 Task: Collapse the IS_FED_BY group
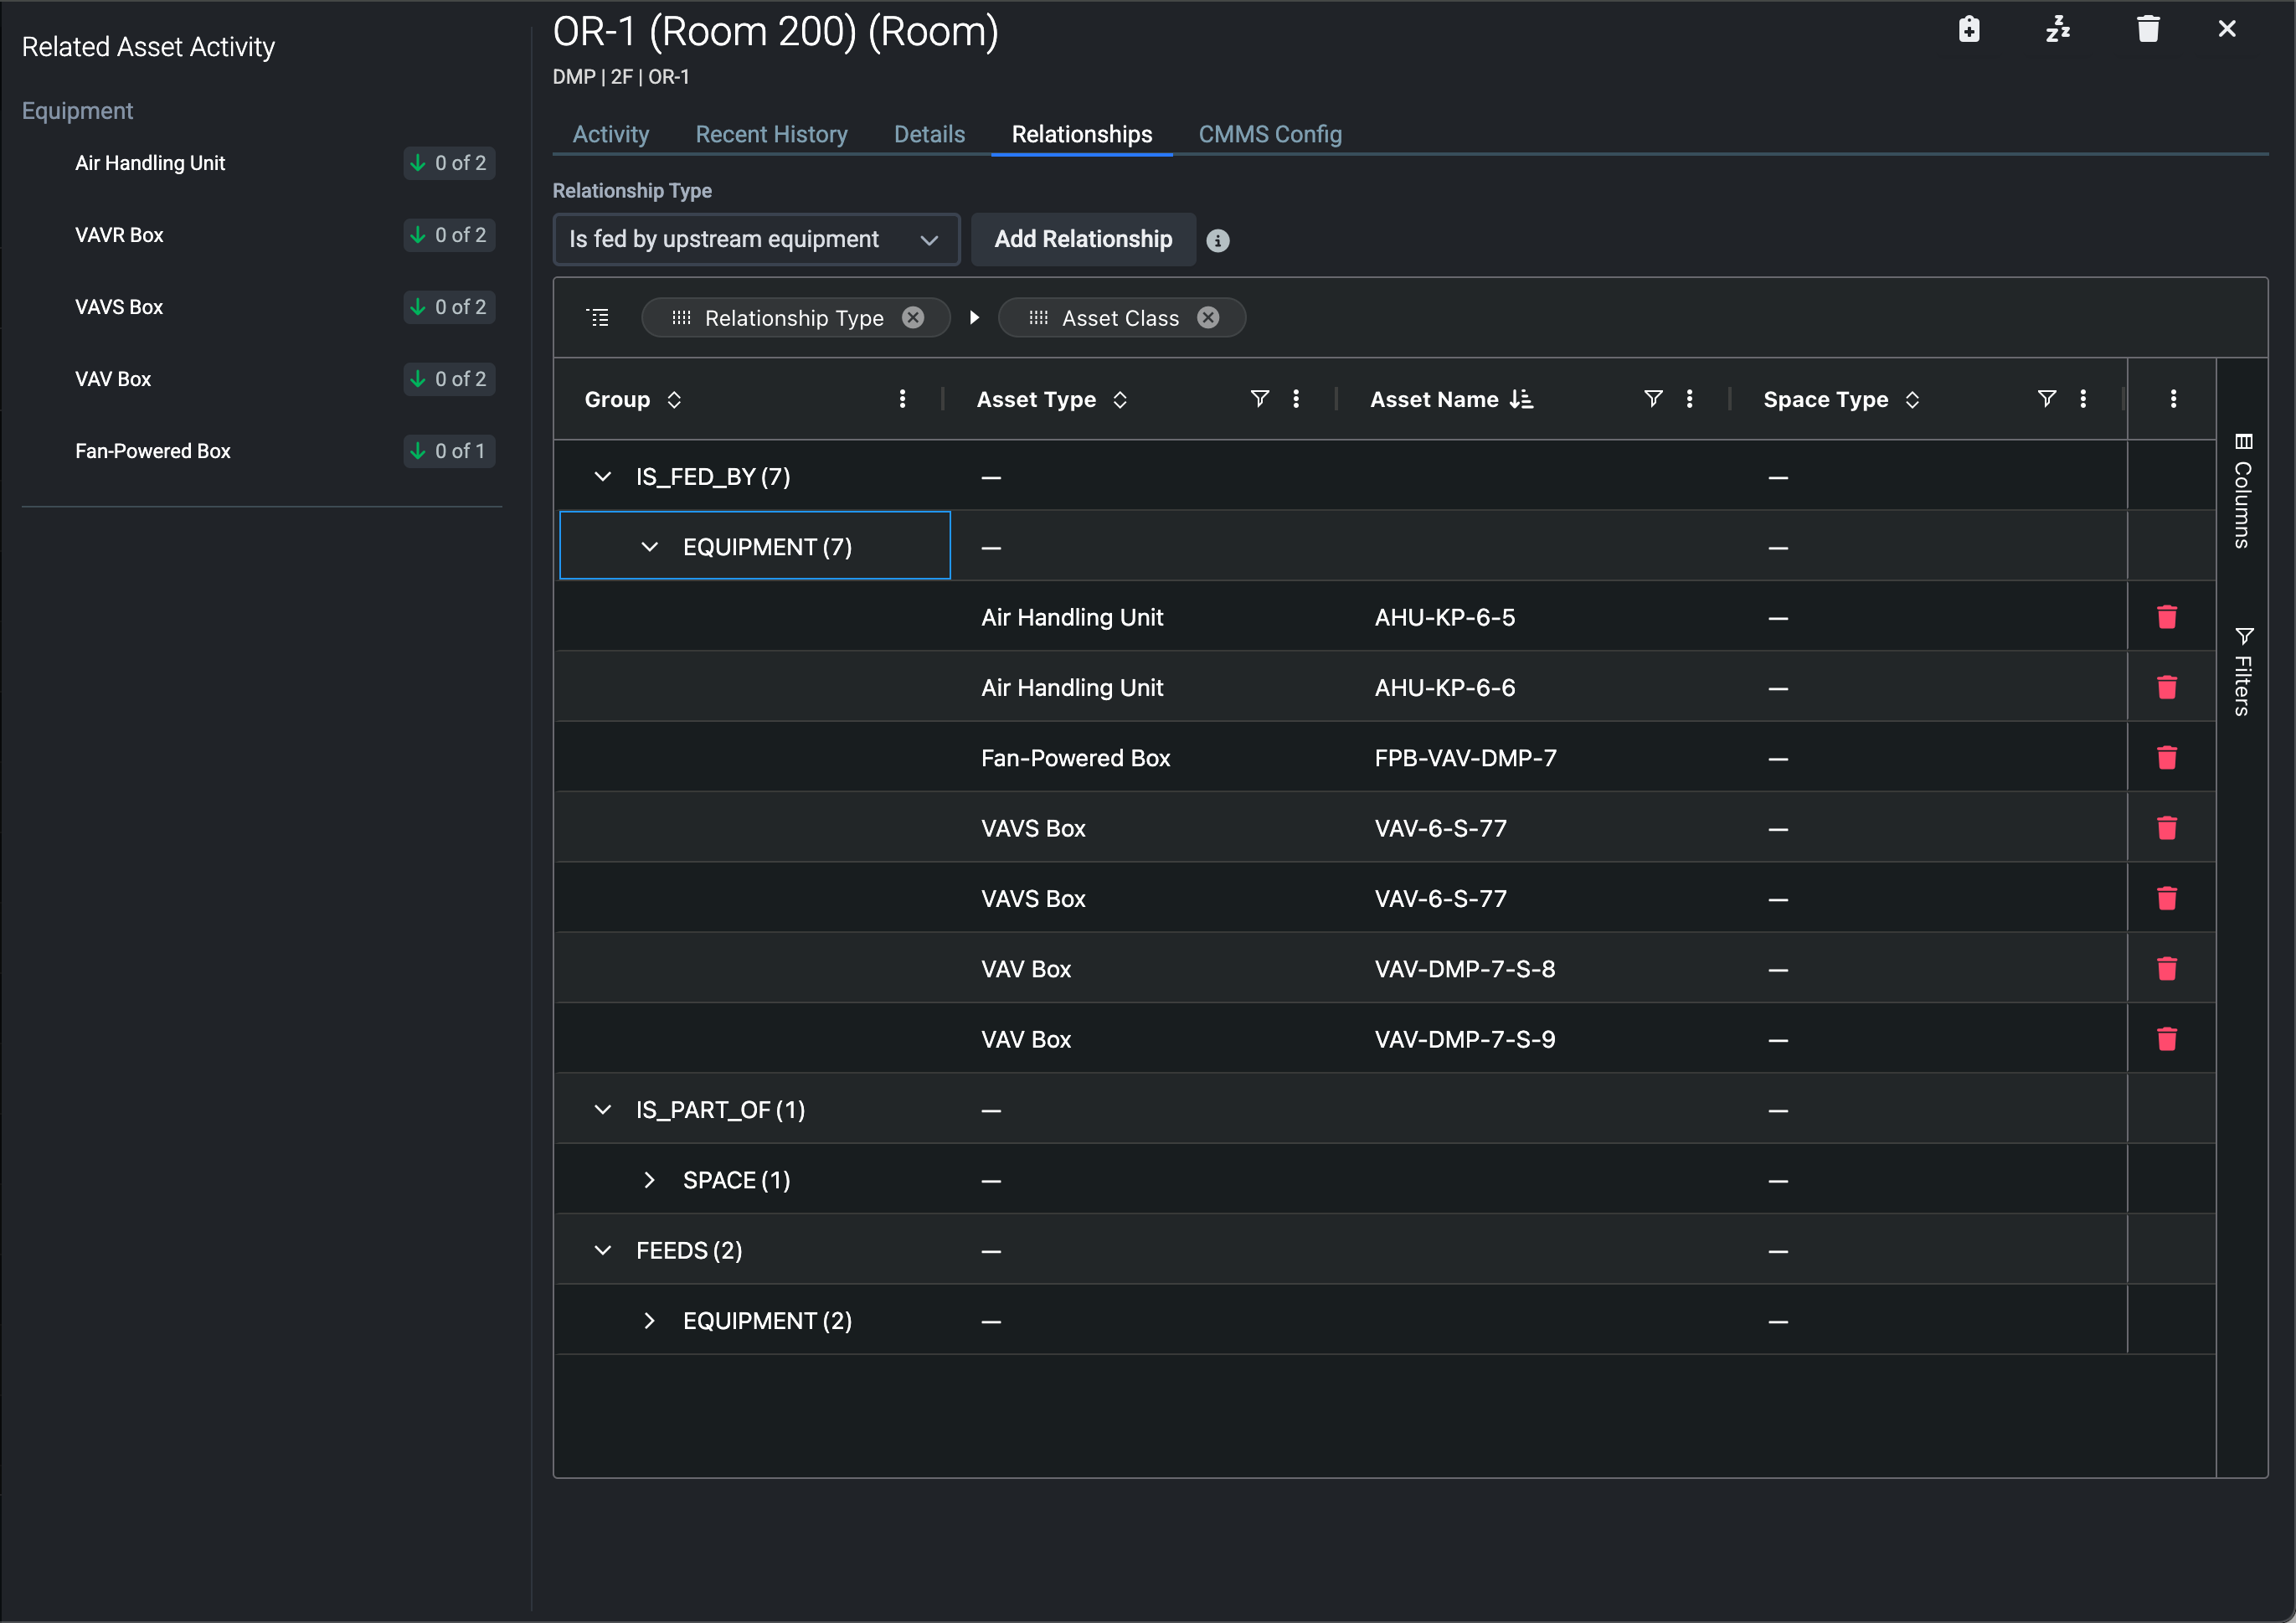tap(603, 477)
